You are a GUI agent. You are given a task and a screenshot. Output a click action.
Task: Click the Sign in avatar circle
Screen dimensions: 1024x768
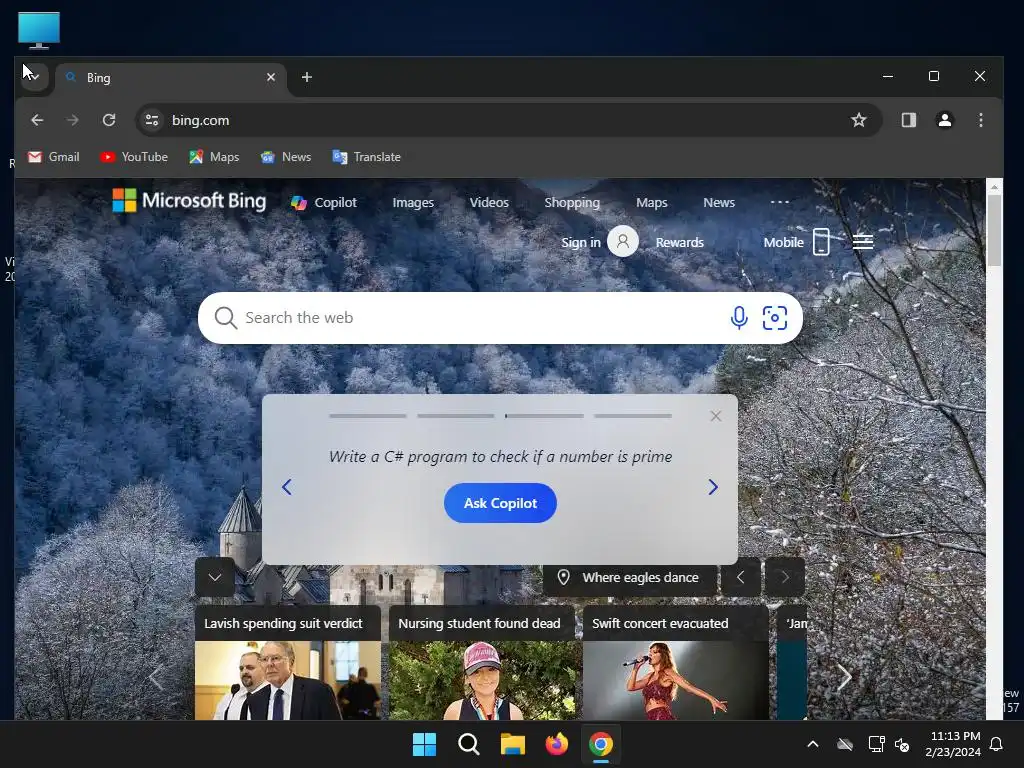623,242
